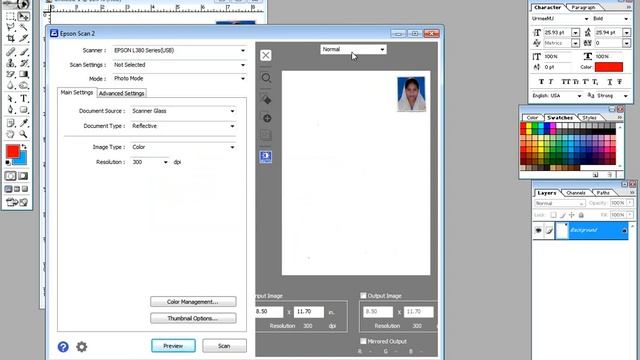The height and width of the screenshot is (360, 640).
Task: Switch to the Paths tab
Action: [603, 193]
